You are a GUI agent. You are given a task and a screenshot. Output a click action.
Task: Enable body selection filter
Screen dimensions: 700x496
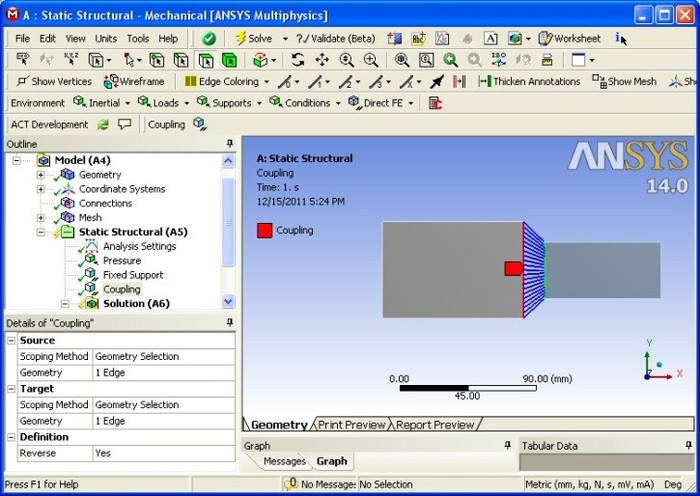(x=229, y=60)
